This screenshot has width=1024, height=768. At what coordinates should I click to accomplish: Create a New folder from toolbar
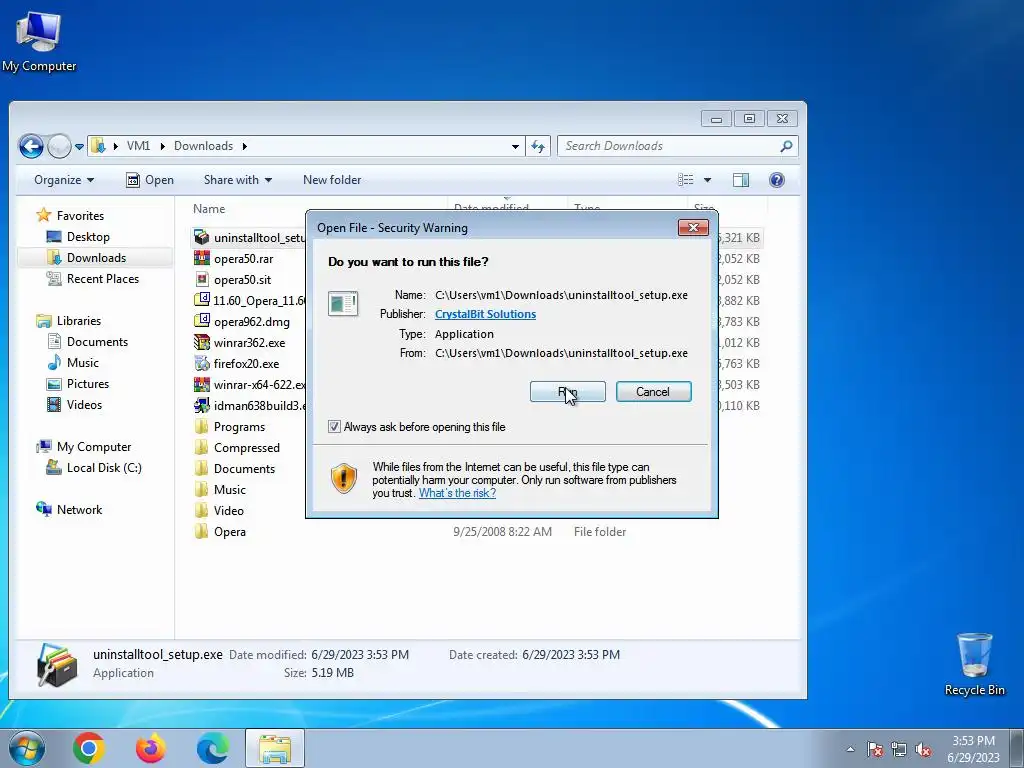pyautogui.click(x=332, y=180)
